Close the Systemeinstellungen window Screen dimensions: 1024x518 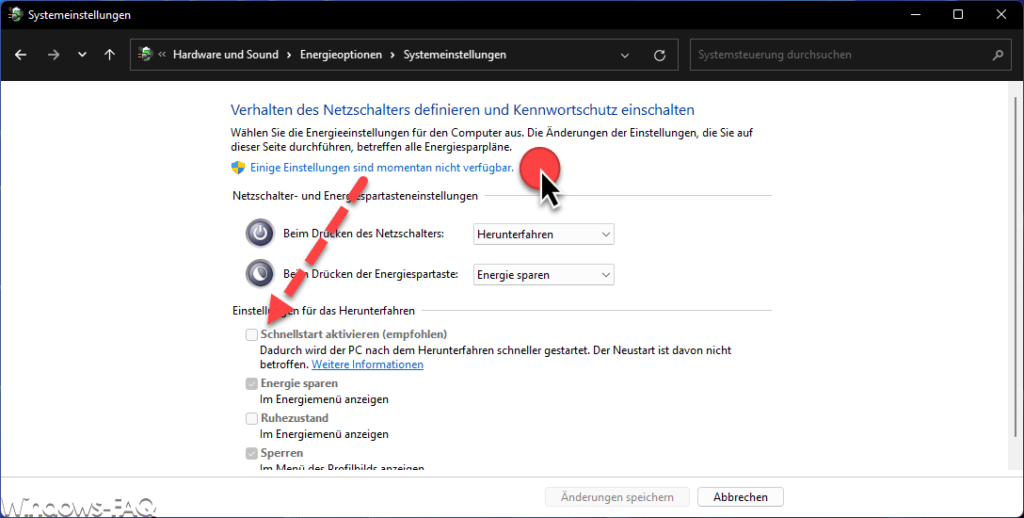pos(1001,14)
